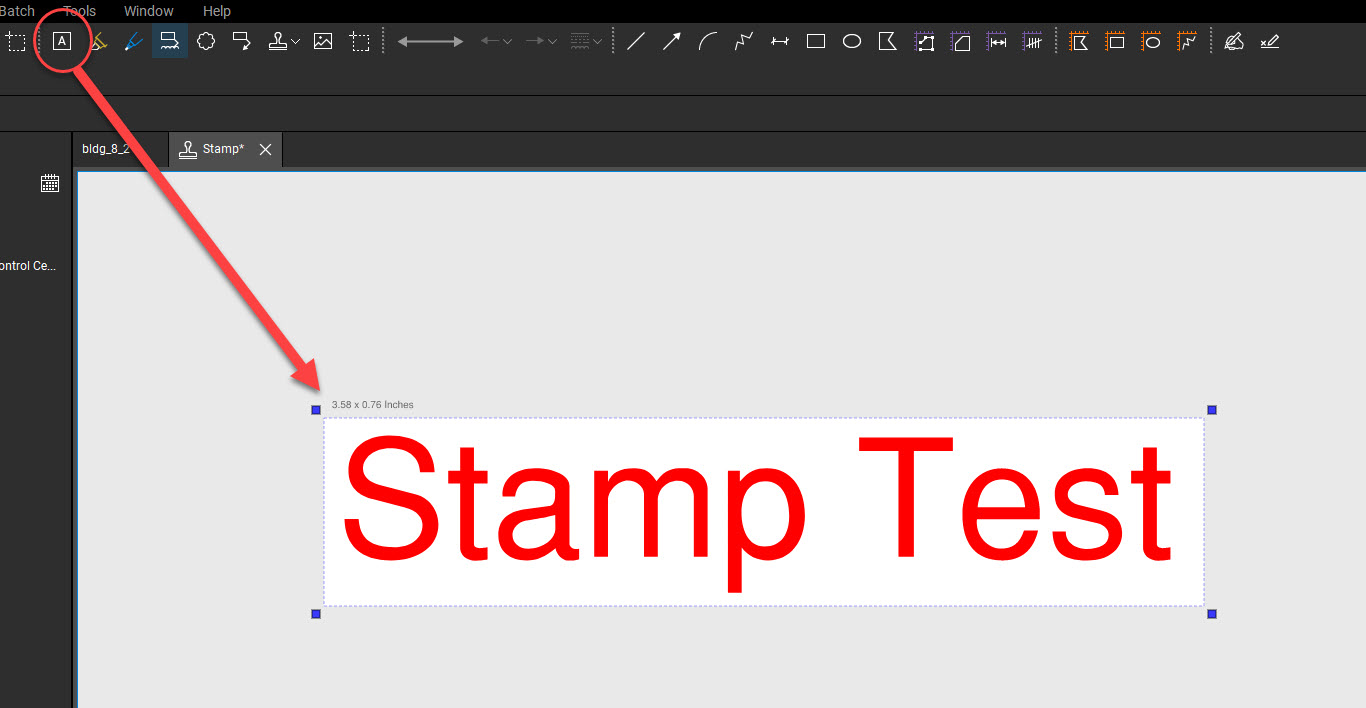Select the Arrow tool
This screenshot has height=708, width=1366.
coord(672,41)
